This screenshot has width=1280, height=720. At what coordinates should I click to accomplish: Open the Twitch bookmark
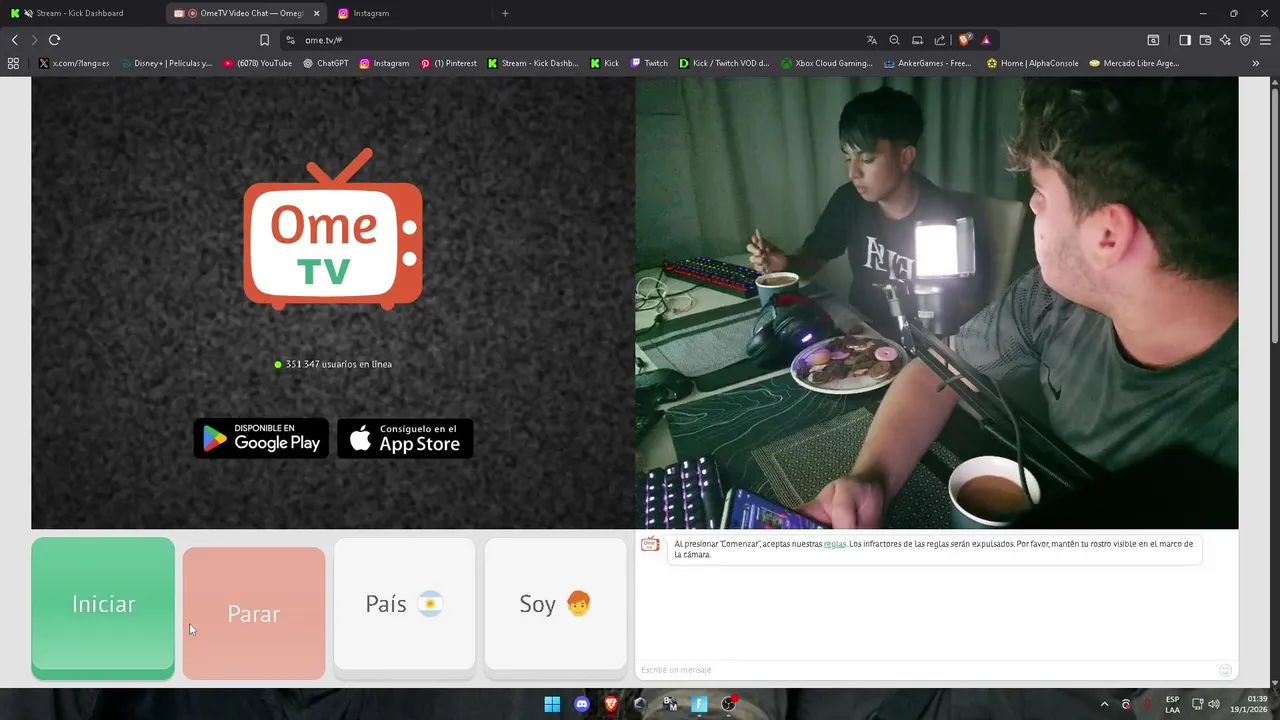(649, 63)
